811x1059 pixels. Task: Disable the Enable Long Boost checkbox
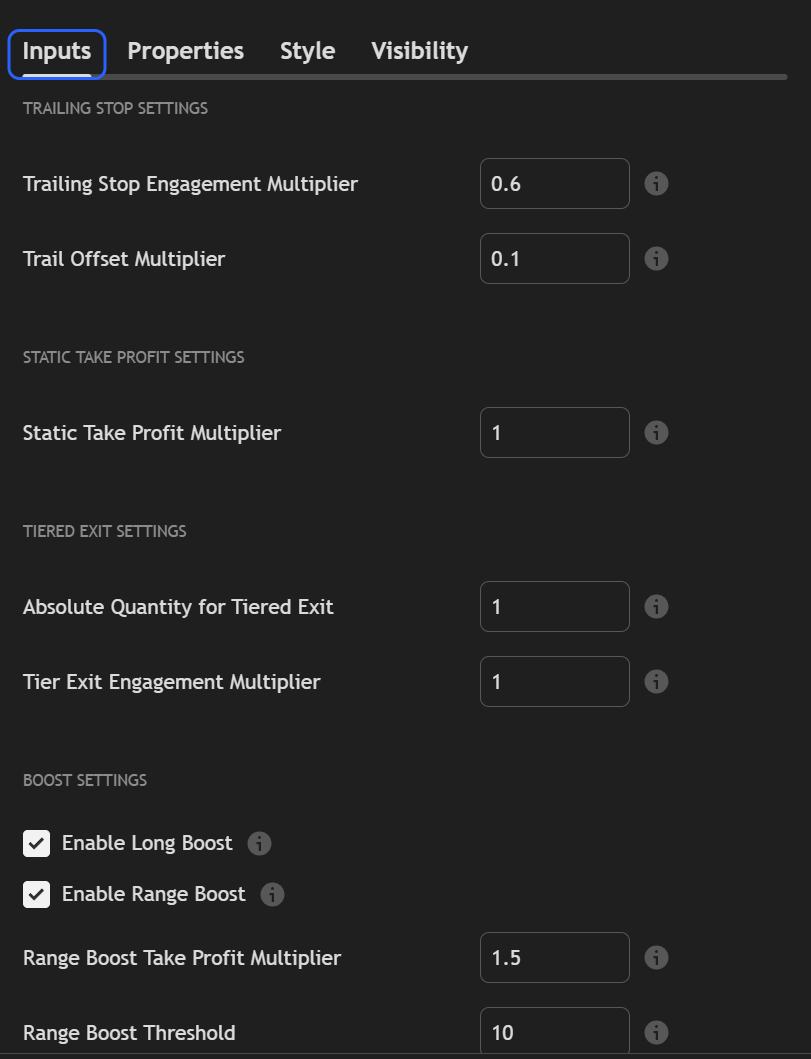[37, 844]
